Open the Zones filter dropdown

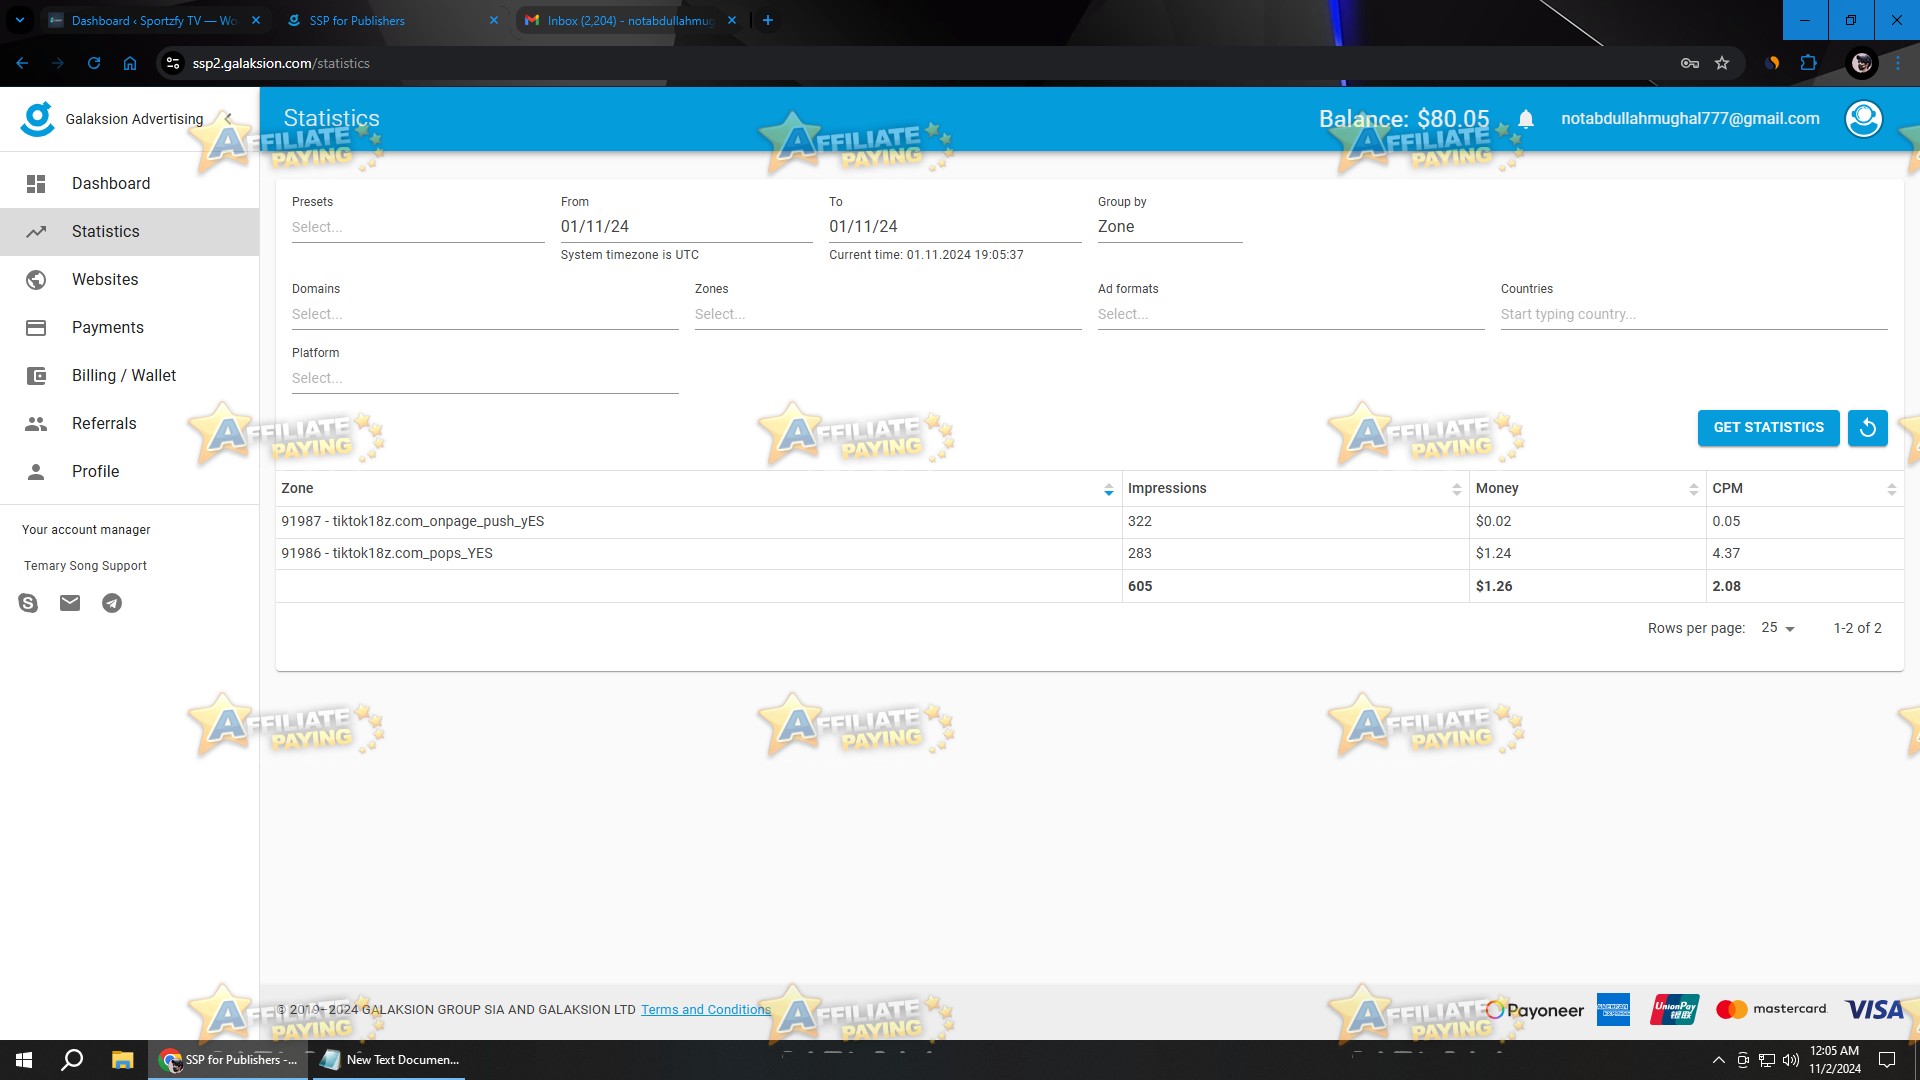888,315
